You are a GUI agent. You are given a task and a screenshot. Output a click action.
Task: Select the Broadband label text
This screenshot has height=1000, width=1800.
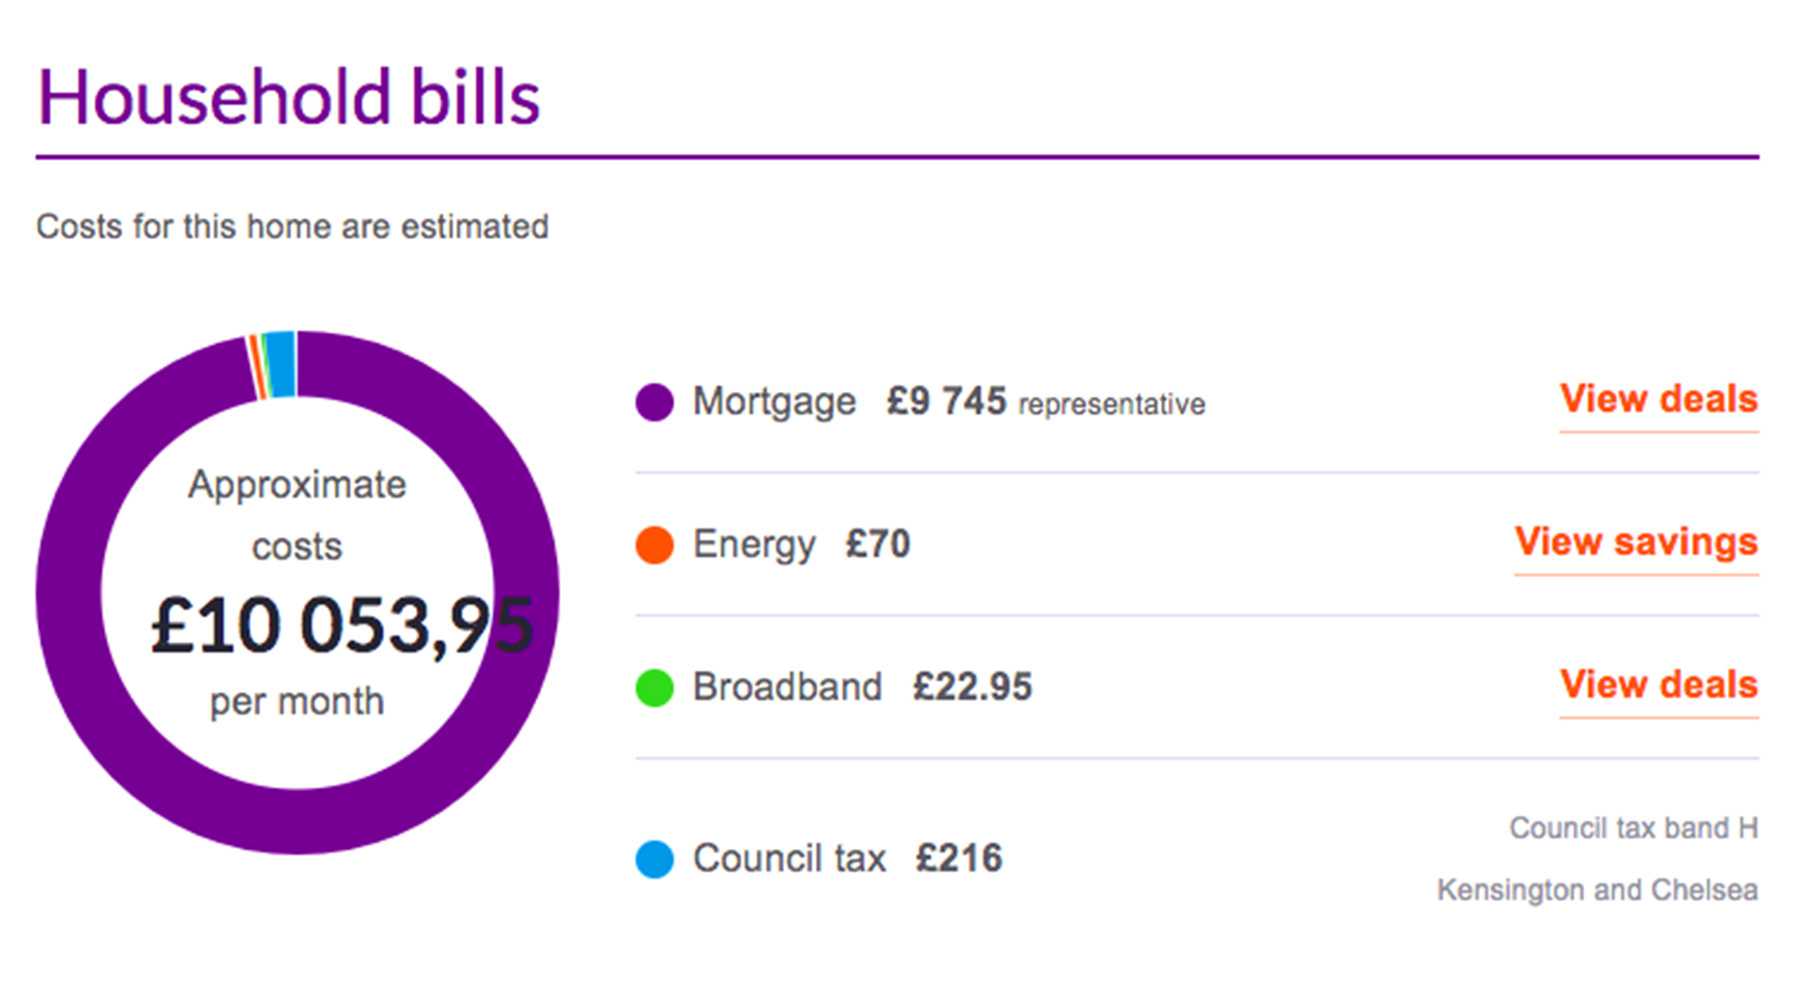(x=787, y=688)
